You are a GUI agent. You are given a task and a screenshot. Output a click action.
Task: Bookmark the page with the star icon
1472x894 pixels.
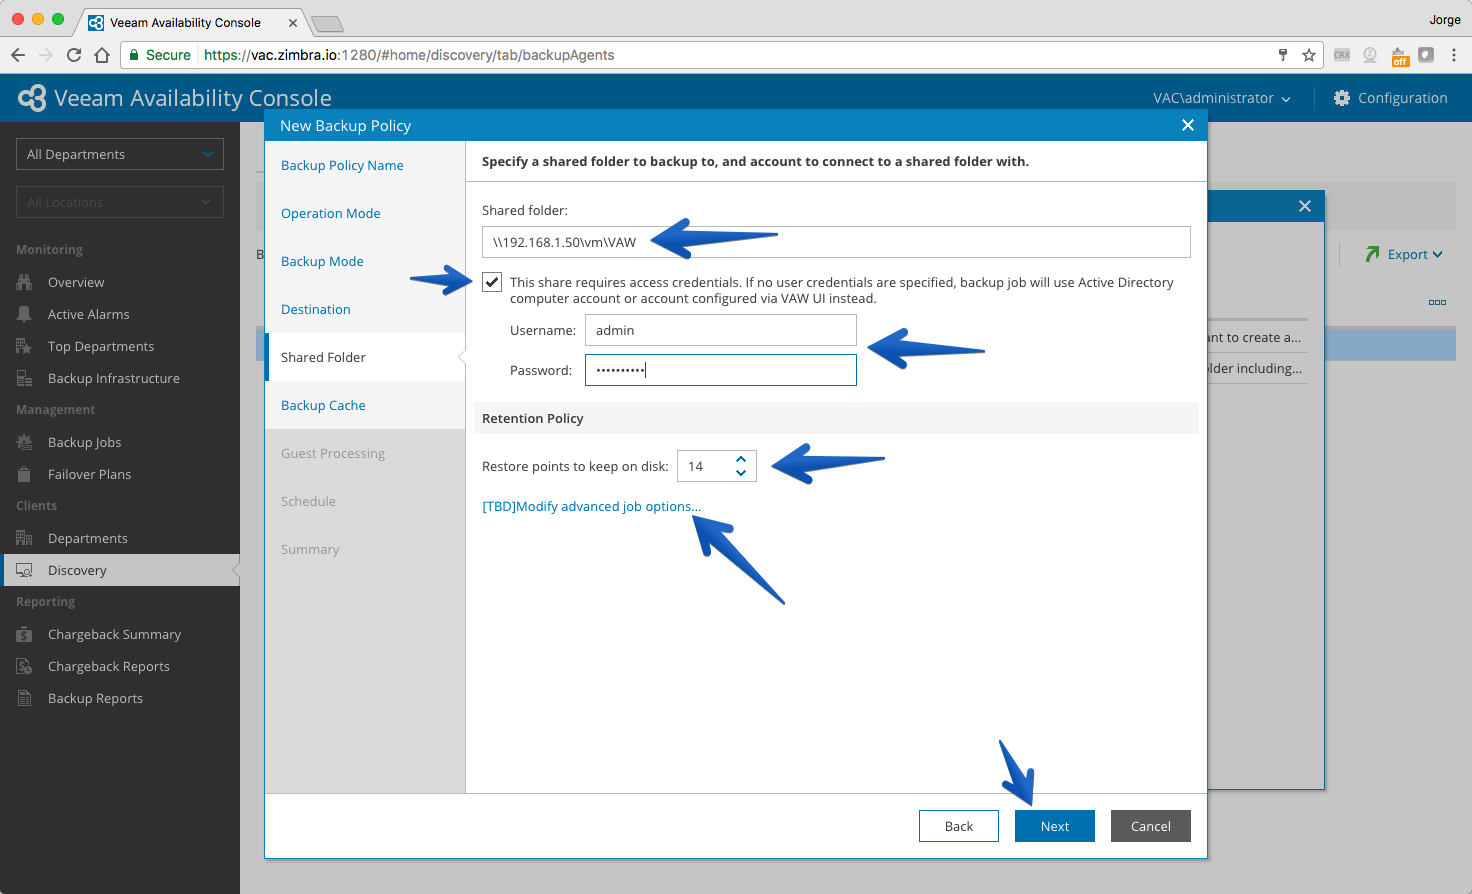tap(1308, 55)
